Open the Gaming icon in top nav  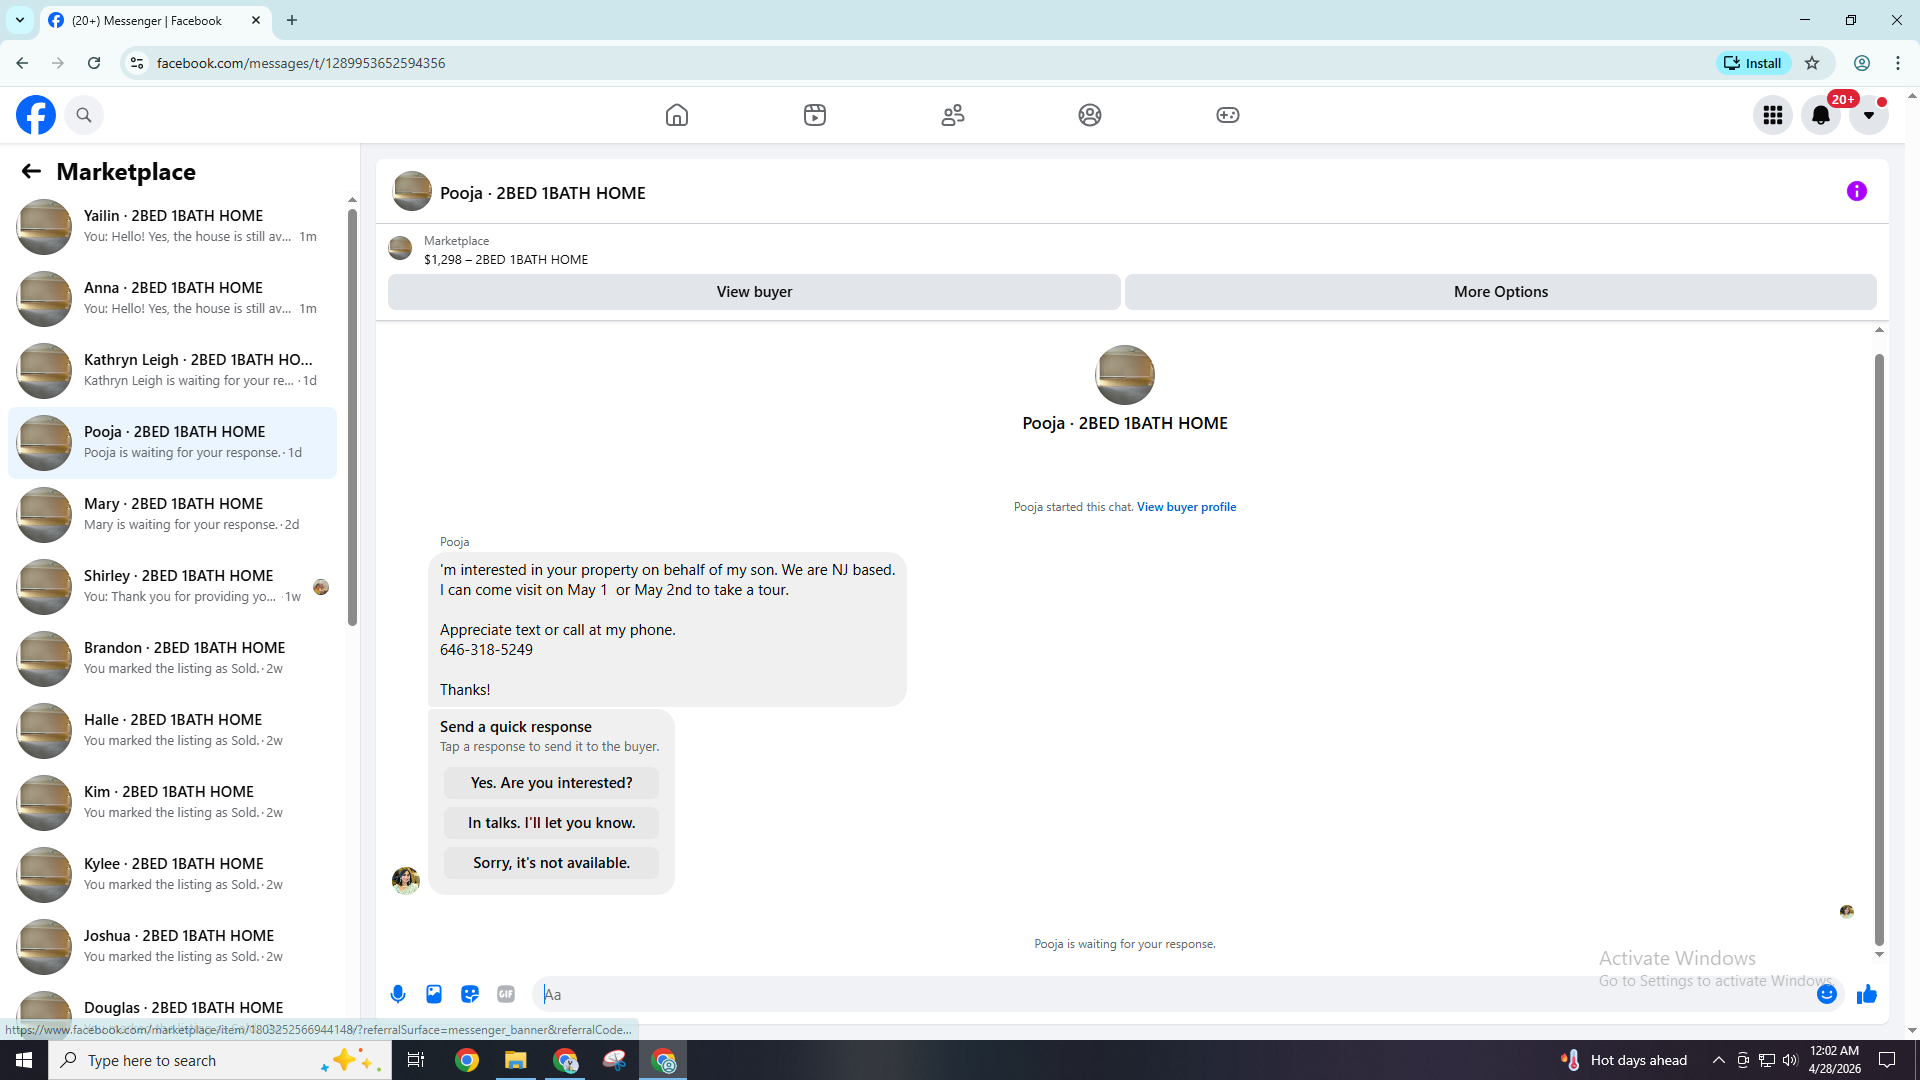coord(1228,115)
